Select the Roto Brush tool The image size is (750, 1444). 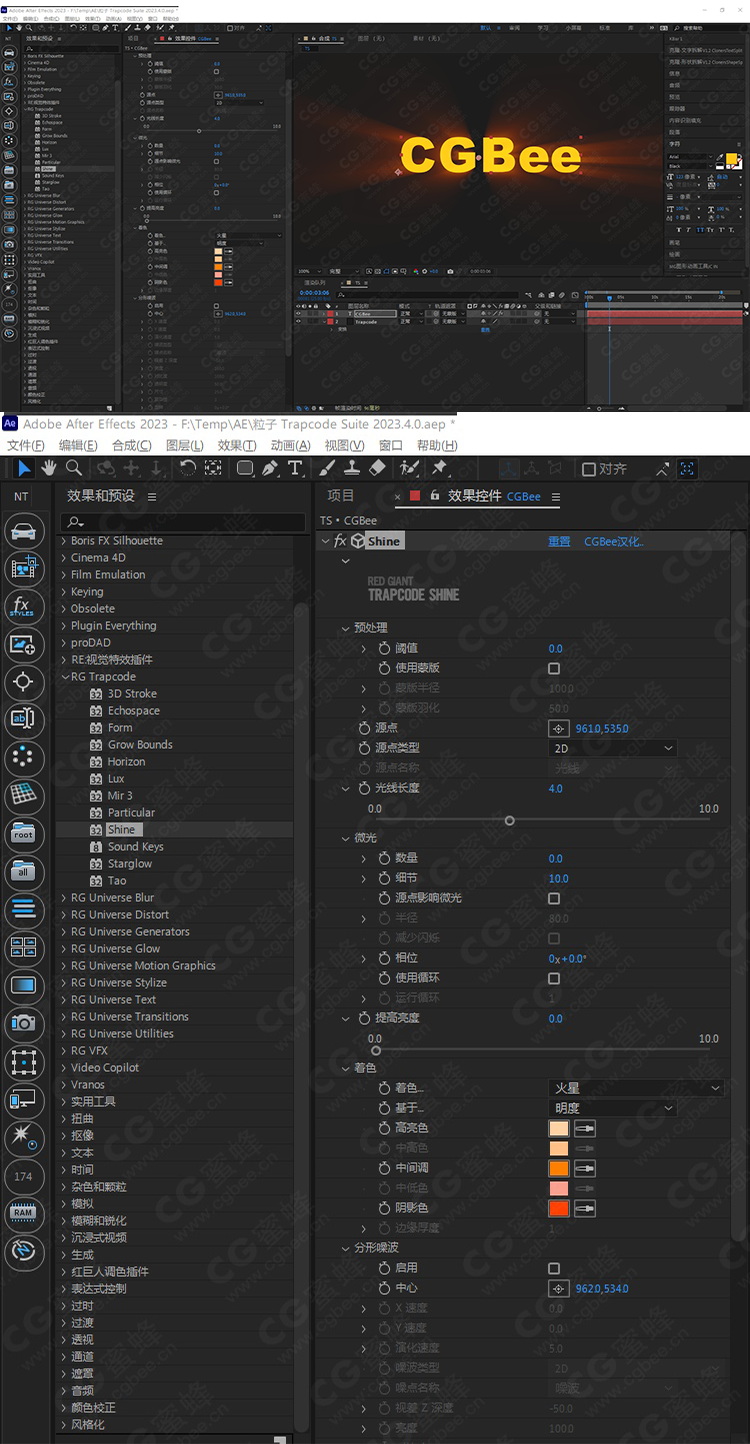409,468
